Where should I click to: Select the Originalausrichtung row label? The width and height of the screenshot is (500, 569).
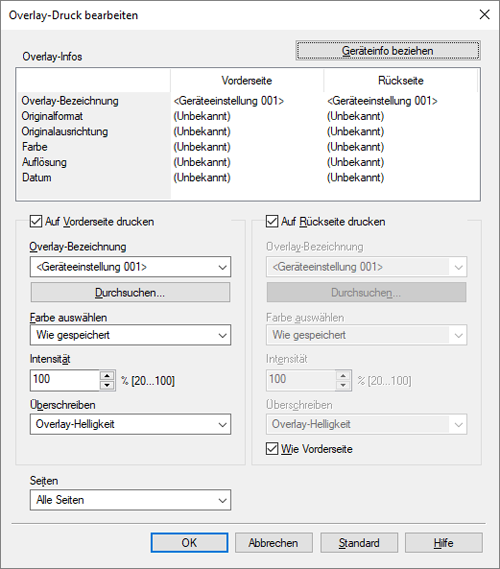pyautogui.click(x=65, y=131)
